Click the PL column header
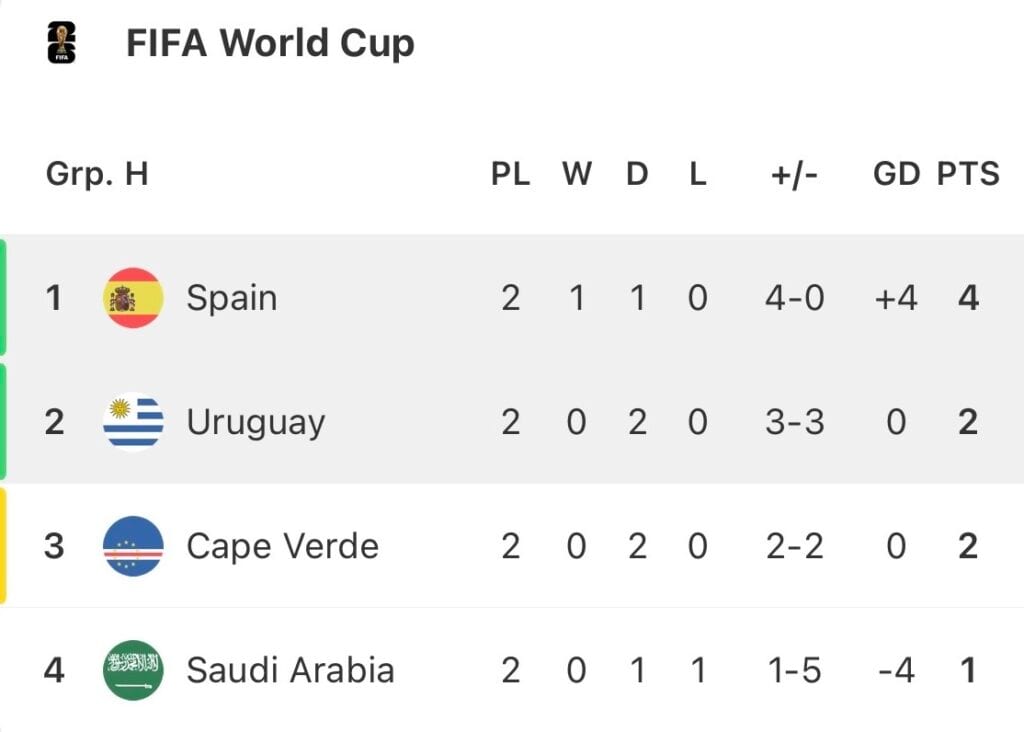 [x=511, y=174]
